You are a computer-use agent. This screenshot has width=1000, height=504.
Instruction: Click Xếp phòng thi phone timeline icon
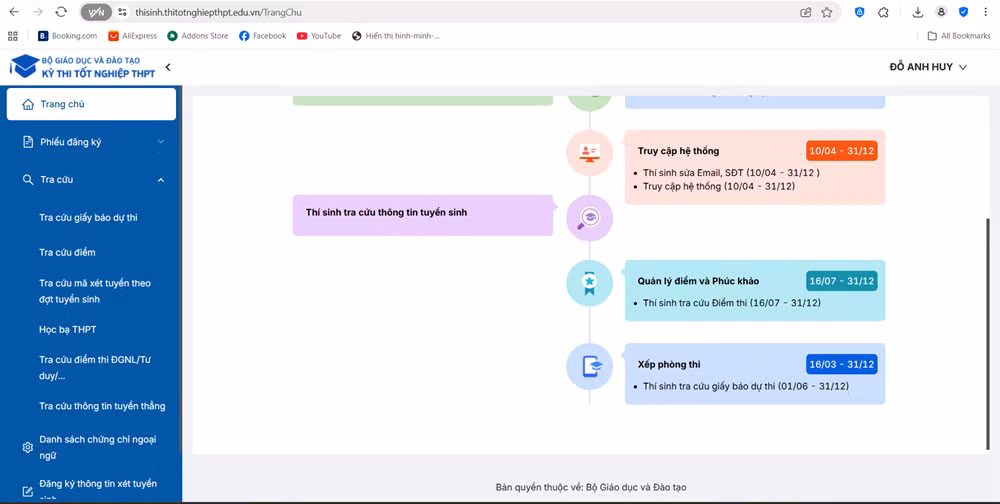(x=589, y=366)
